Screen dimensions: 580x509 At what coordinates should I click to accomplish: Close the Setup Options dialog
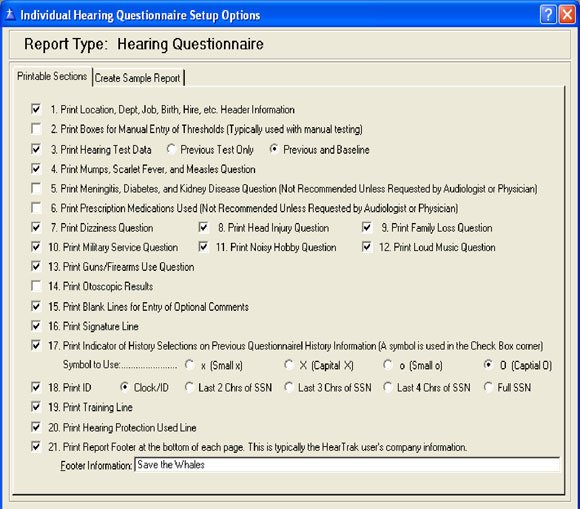tap(567, 15)
